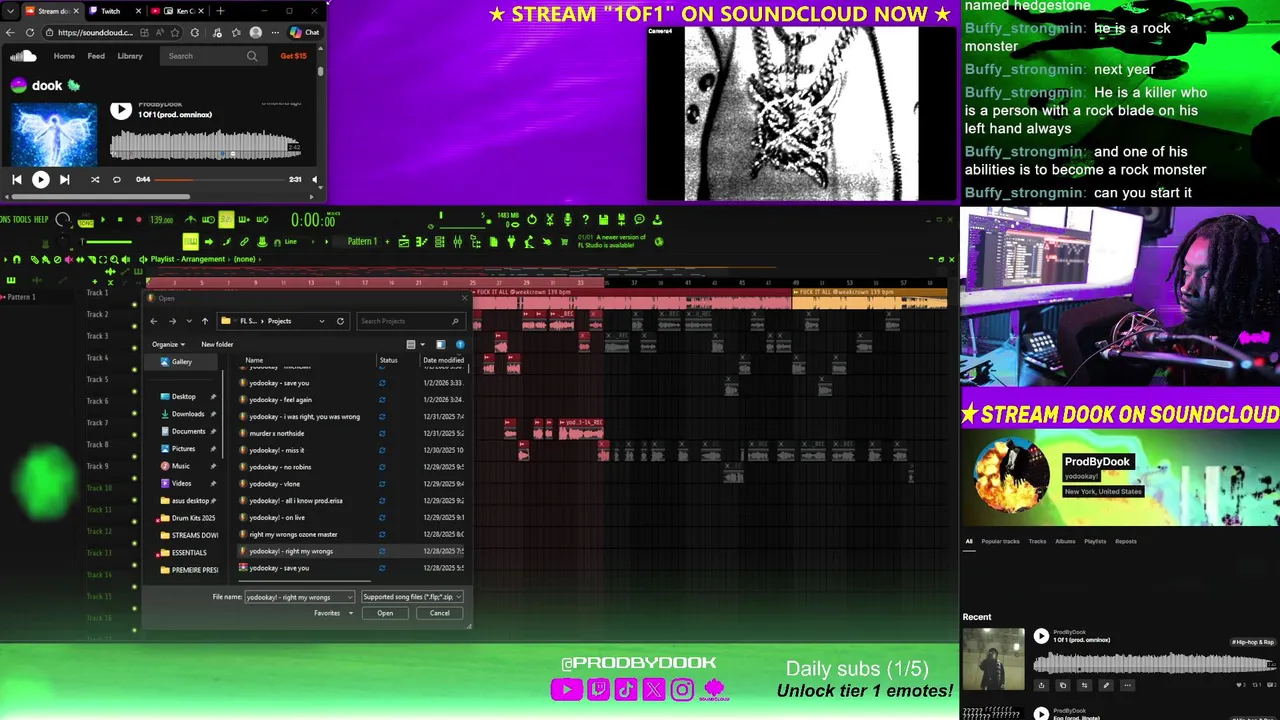The width and height of the screenshot is (1280, 720).
Task: Select the playlist magnet snap icon
Action: (x=17, y=259)
